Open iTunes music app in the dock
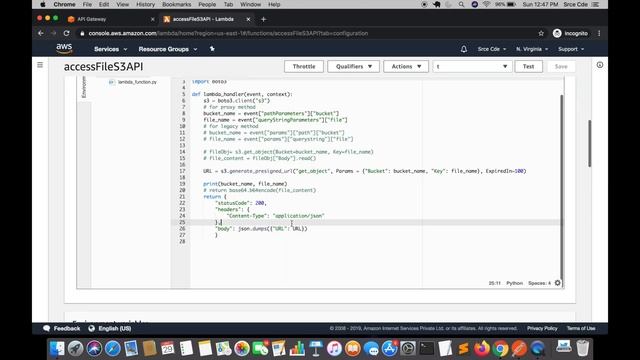Viewport: 640px width, 360px height. coord(334,349)
